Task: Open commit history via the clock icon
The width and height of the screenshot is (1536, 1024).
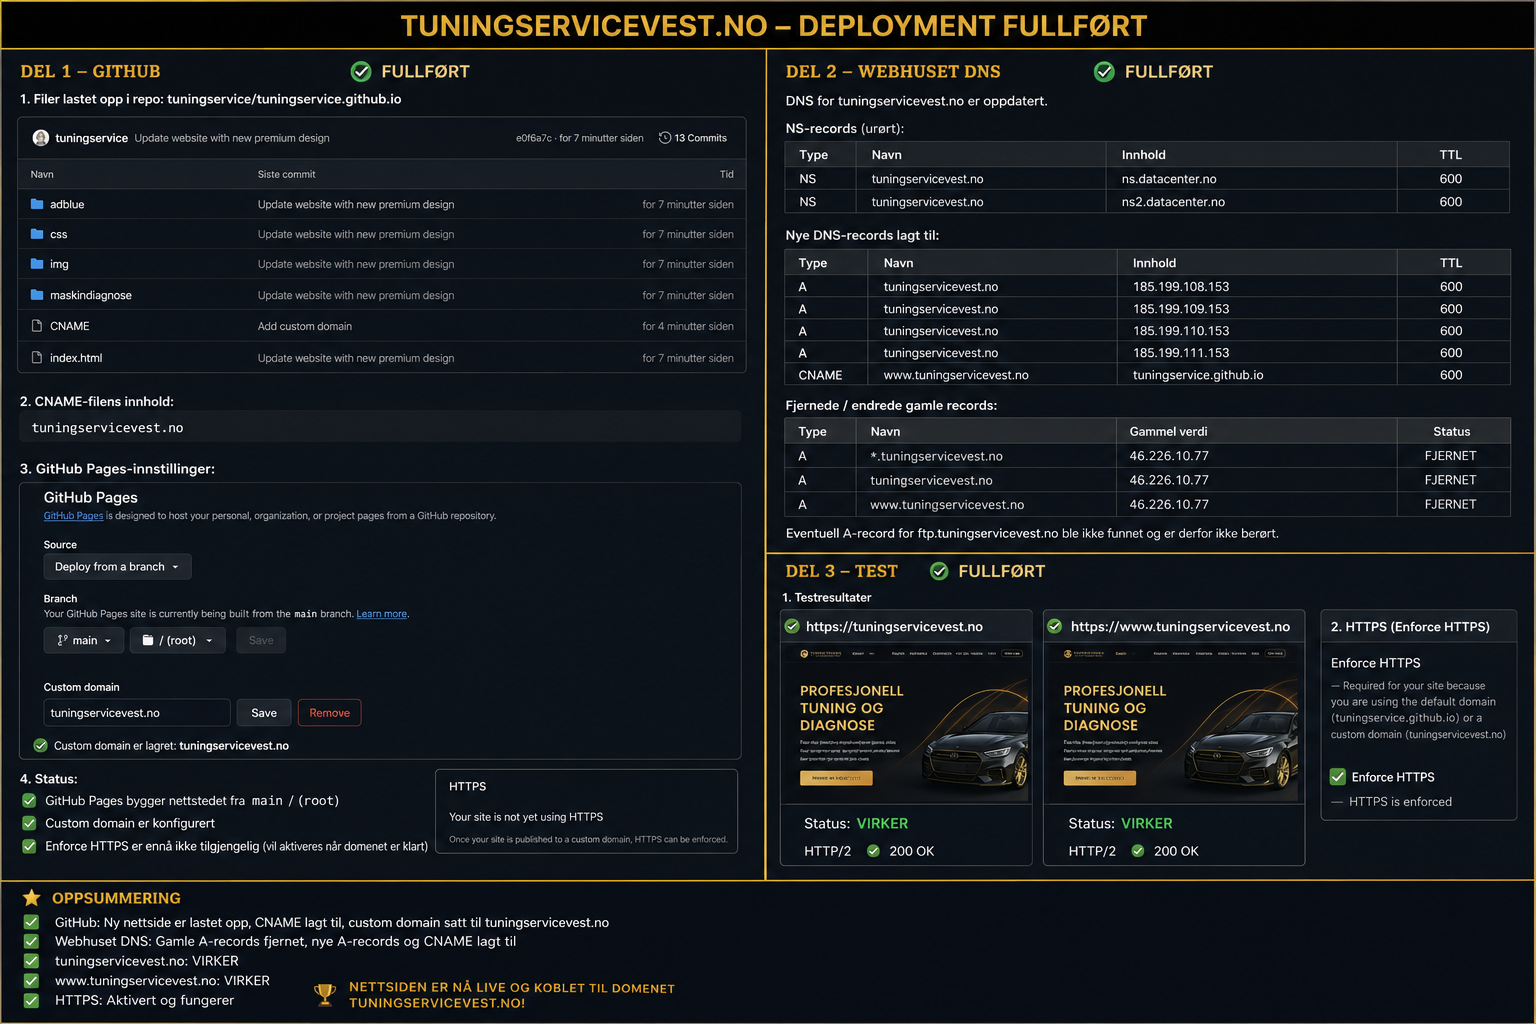Action: pyautogui.click(x=665, y=138)
